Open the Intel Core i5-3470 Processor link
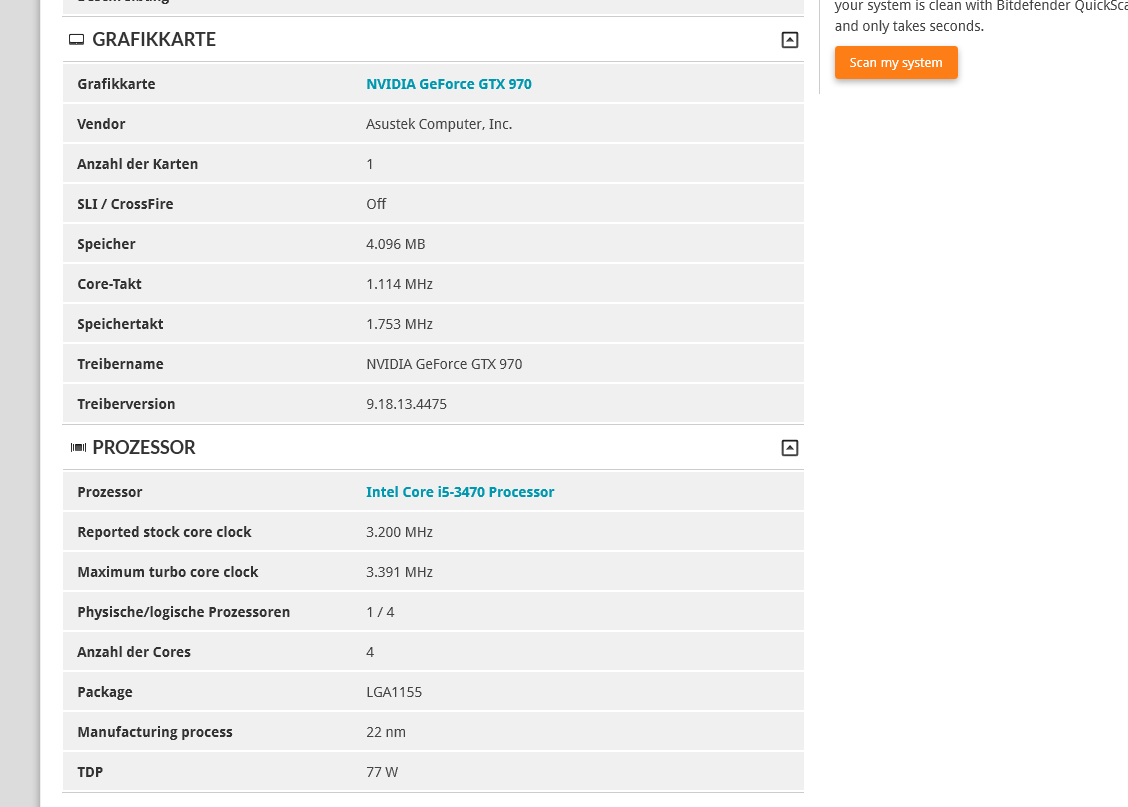This screenshot has height=807, width=1128. click(x=460, y=492)
